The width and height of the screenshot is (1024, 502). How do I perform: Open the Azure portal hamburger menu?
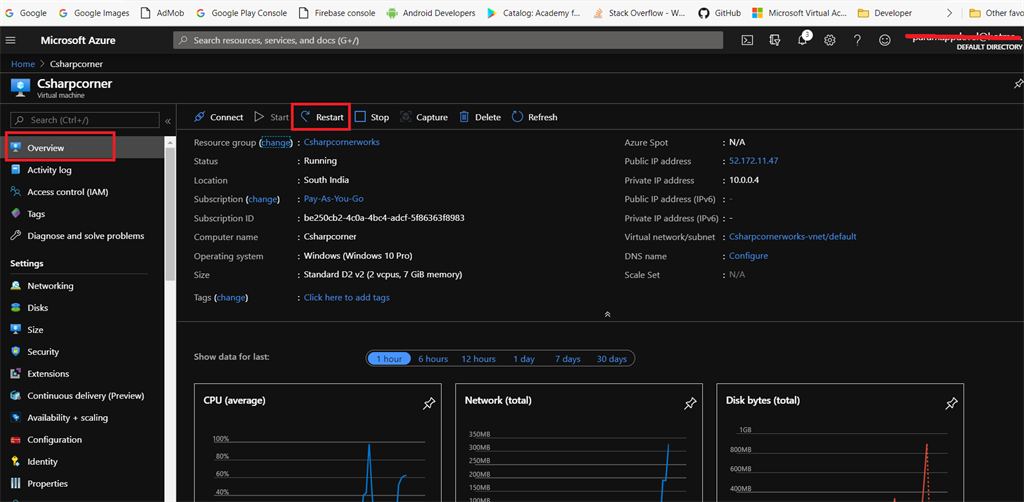pyautogui.click(x=10, y=40)
